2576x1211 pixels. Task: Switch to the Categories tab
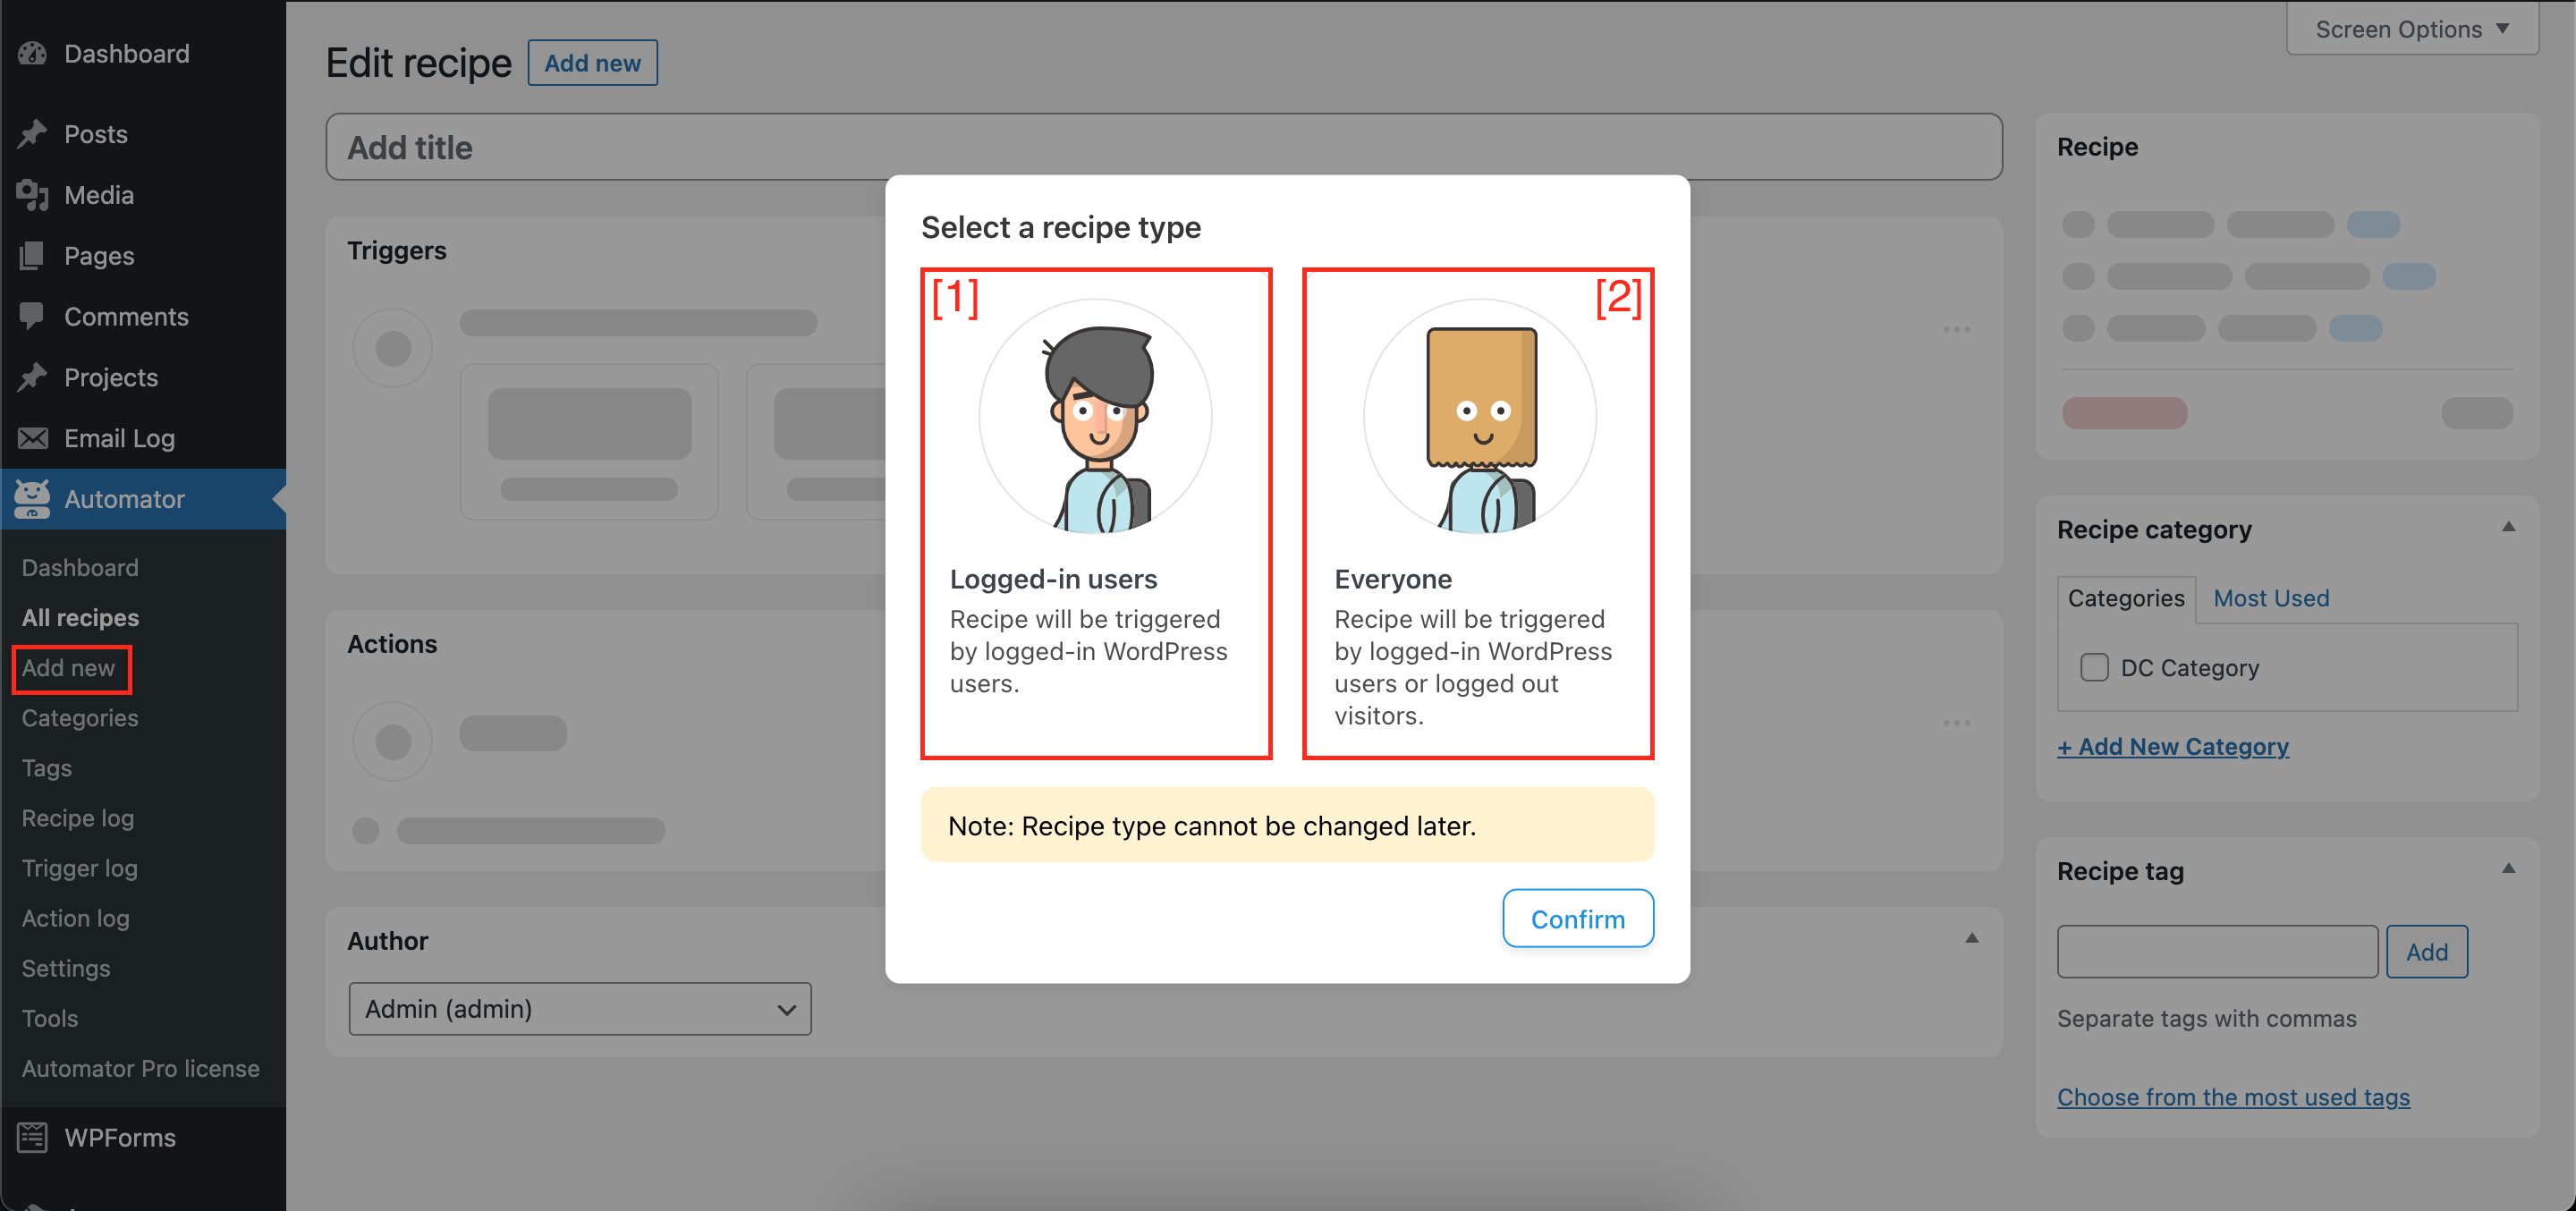[2126, 599]
